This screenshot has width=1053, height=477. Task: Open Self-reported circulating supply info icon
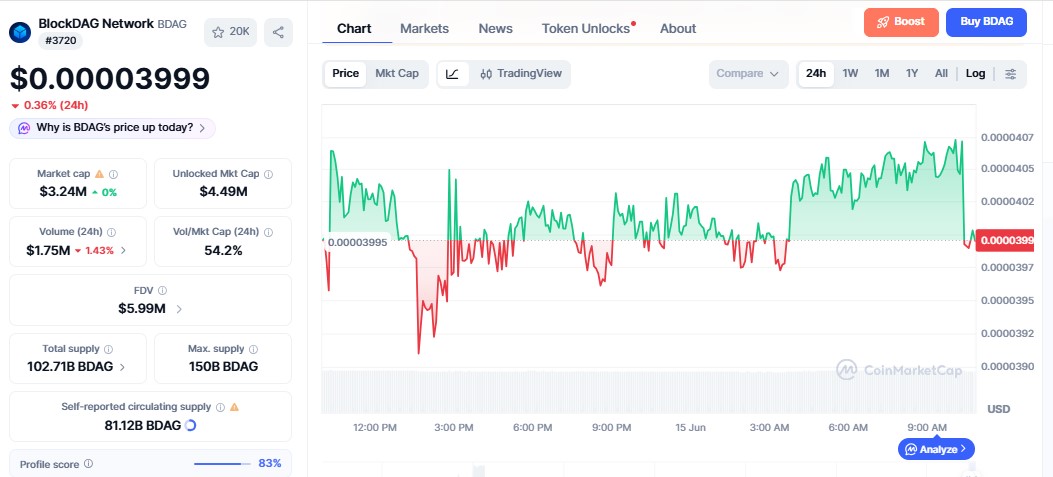(220, 407)
